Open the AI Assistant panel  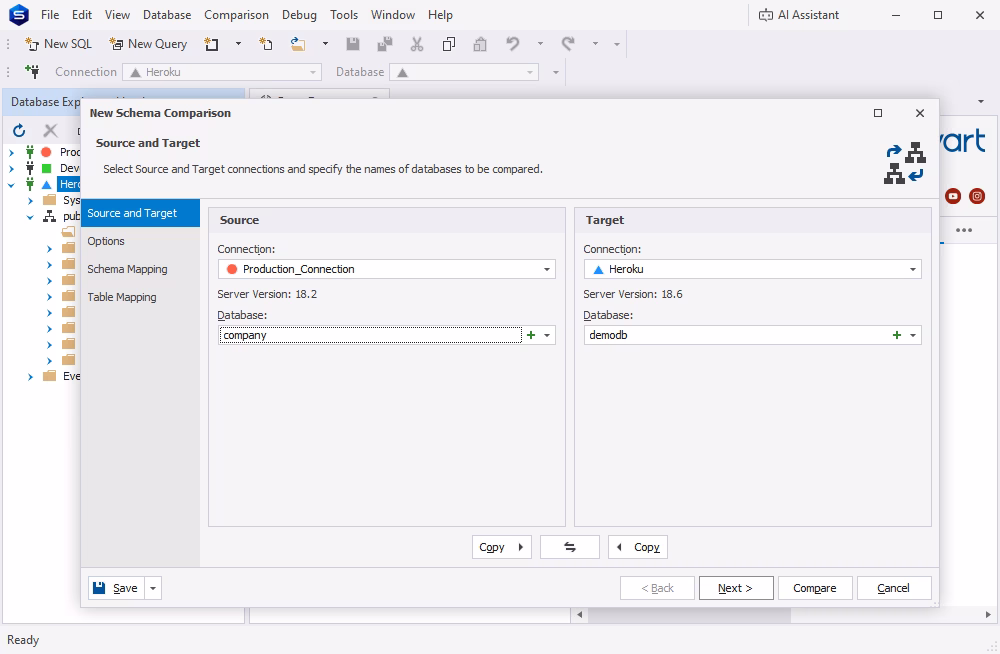pyautogui.click(x=799, y=15)
